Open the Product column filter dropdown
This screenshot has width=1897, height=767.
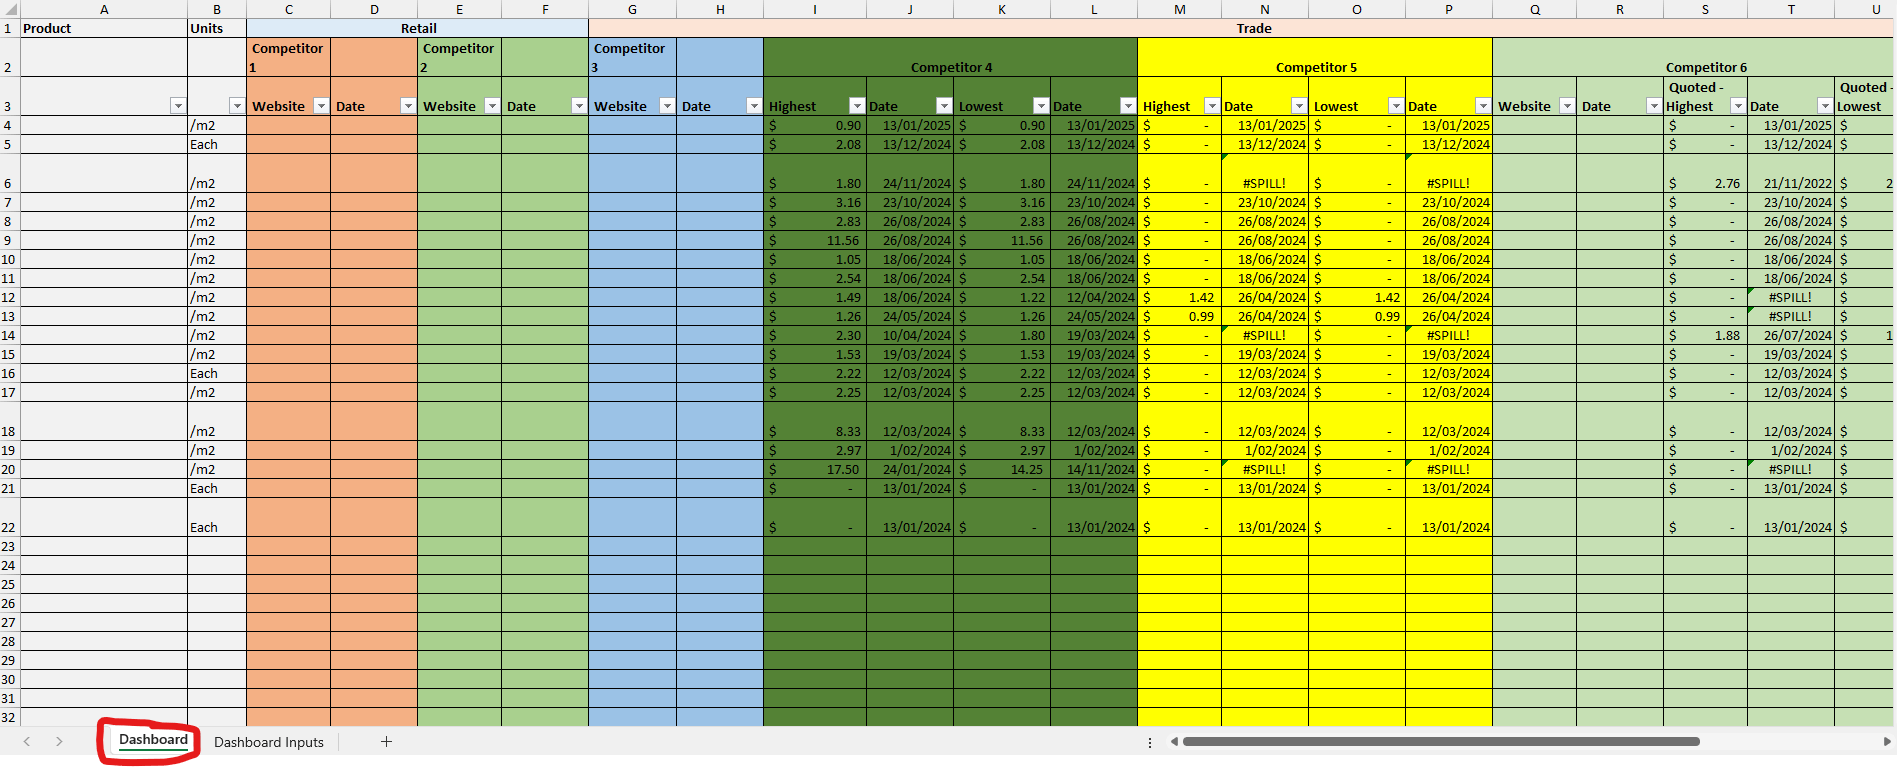[x=177, y=106]
